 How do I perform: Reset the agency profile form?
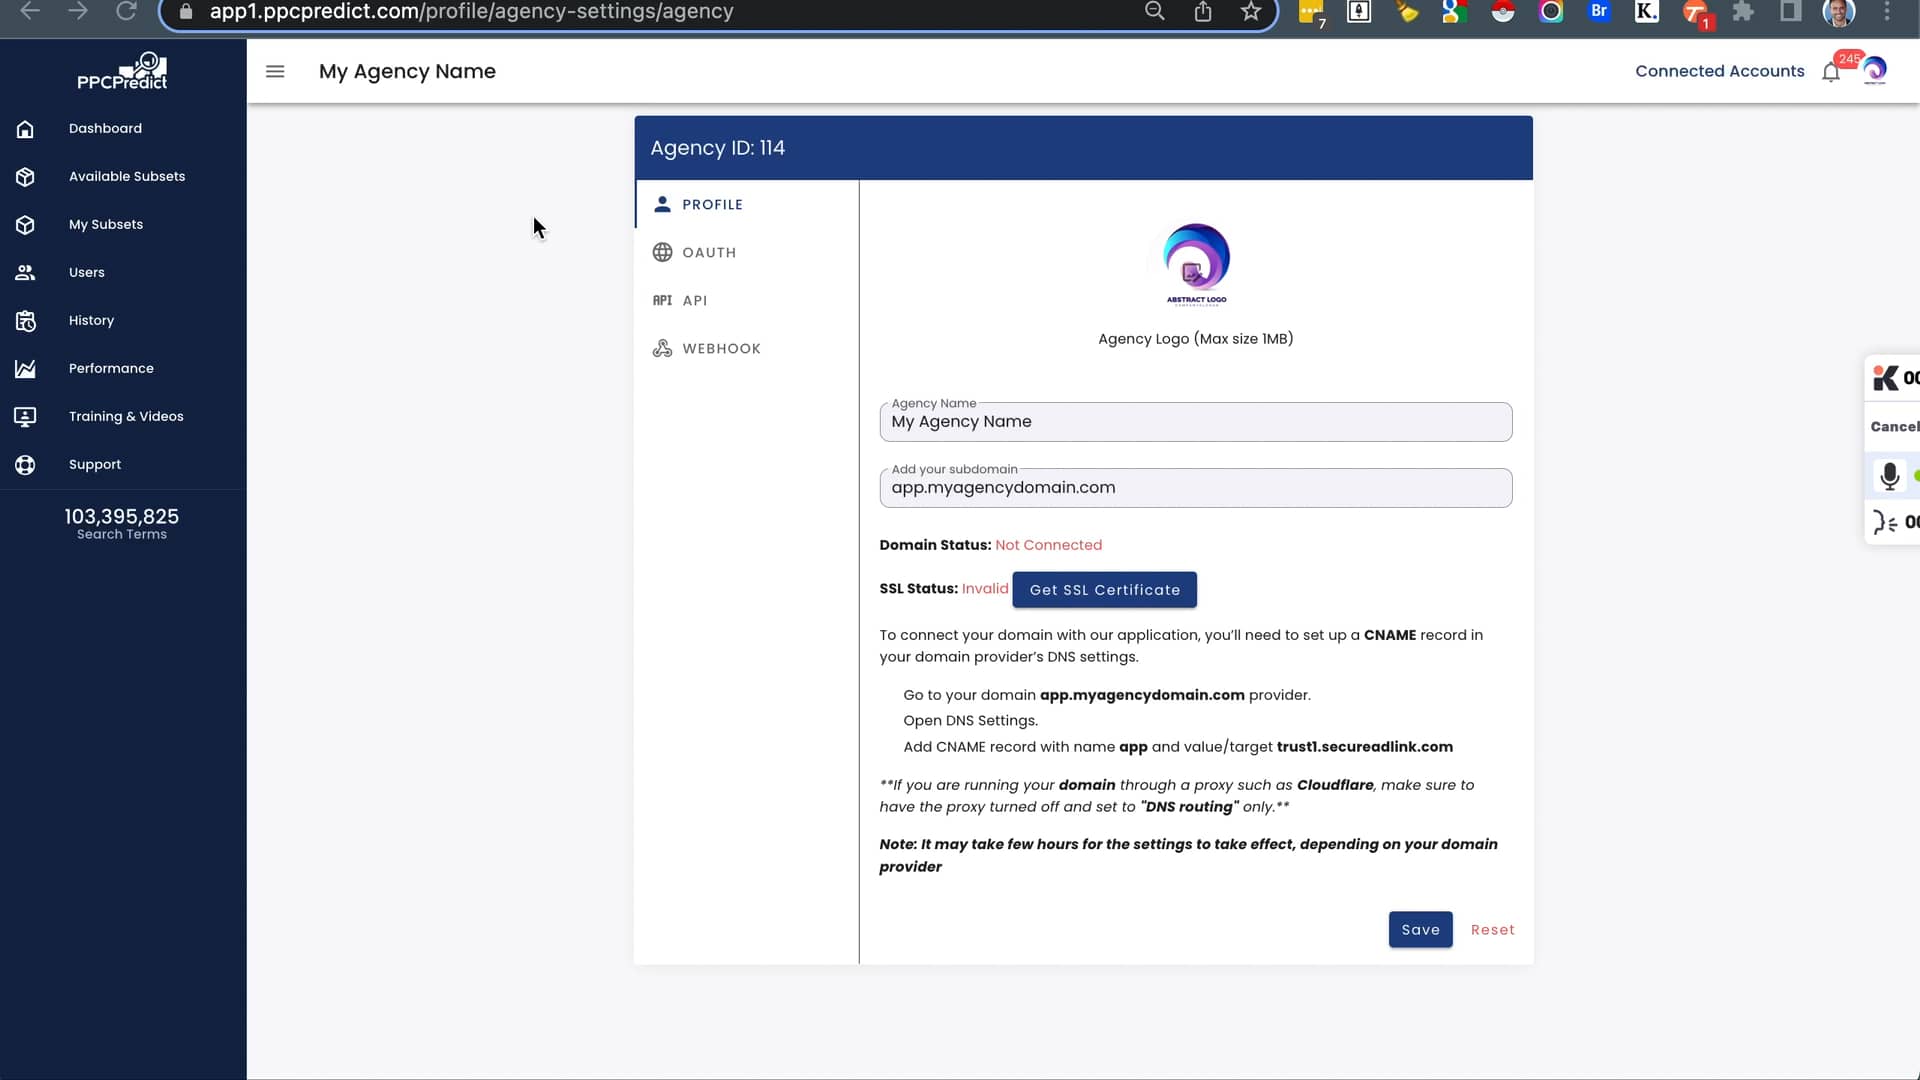click(x=1492, y=929)
